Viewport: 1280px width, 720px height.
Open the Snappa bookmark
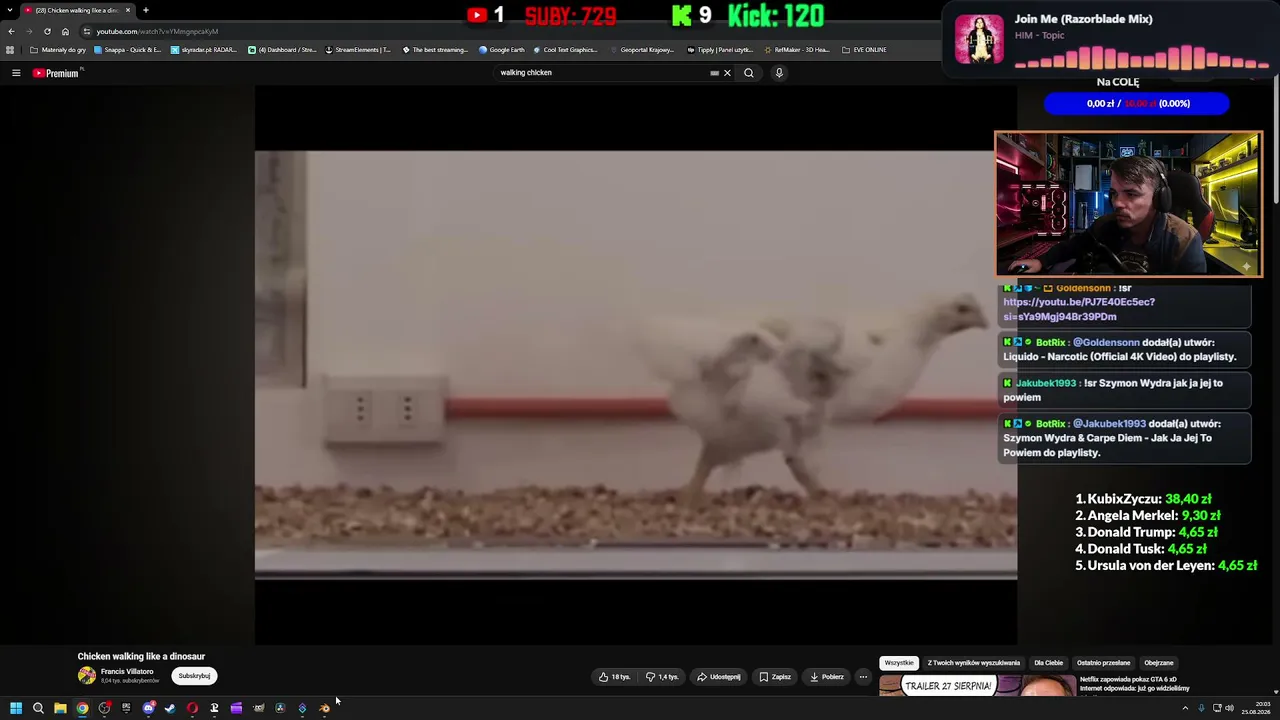[127, 50]
